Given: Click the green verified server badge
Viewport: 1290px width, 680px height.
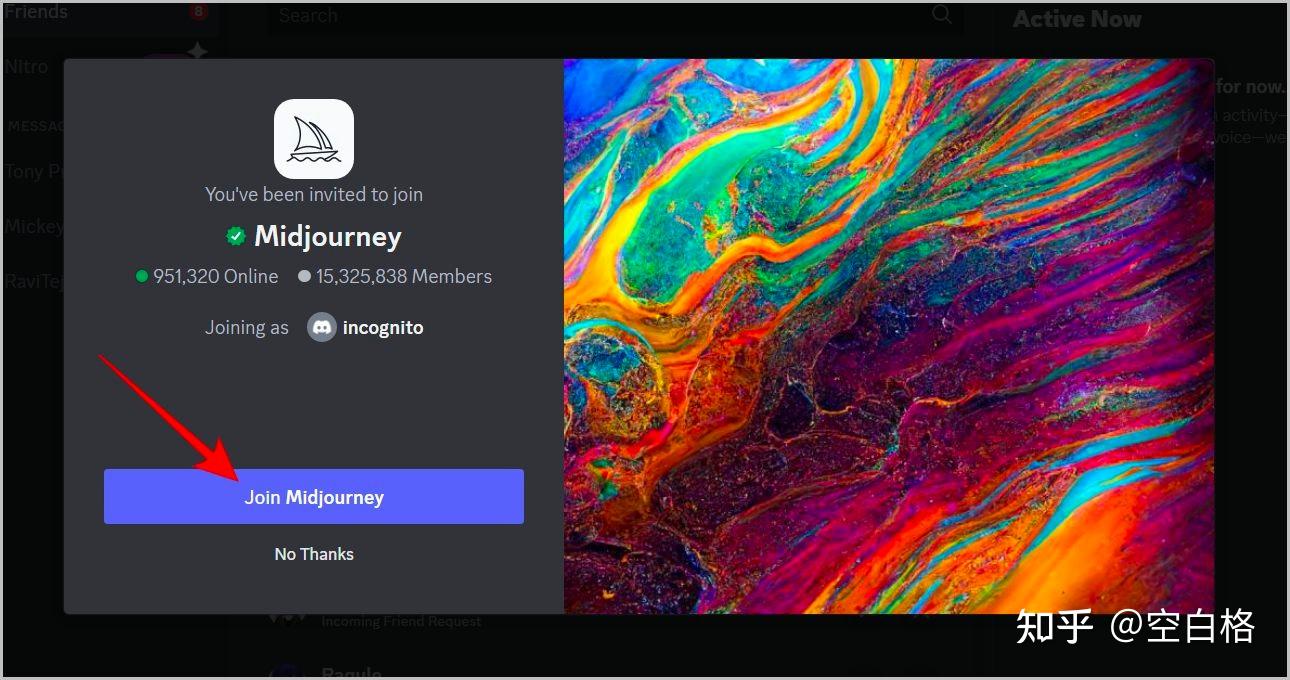Looking at the screenshot, I should tap(236, 236).
